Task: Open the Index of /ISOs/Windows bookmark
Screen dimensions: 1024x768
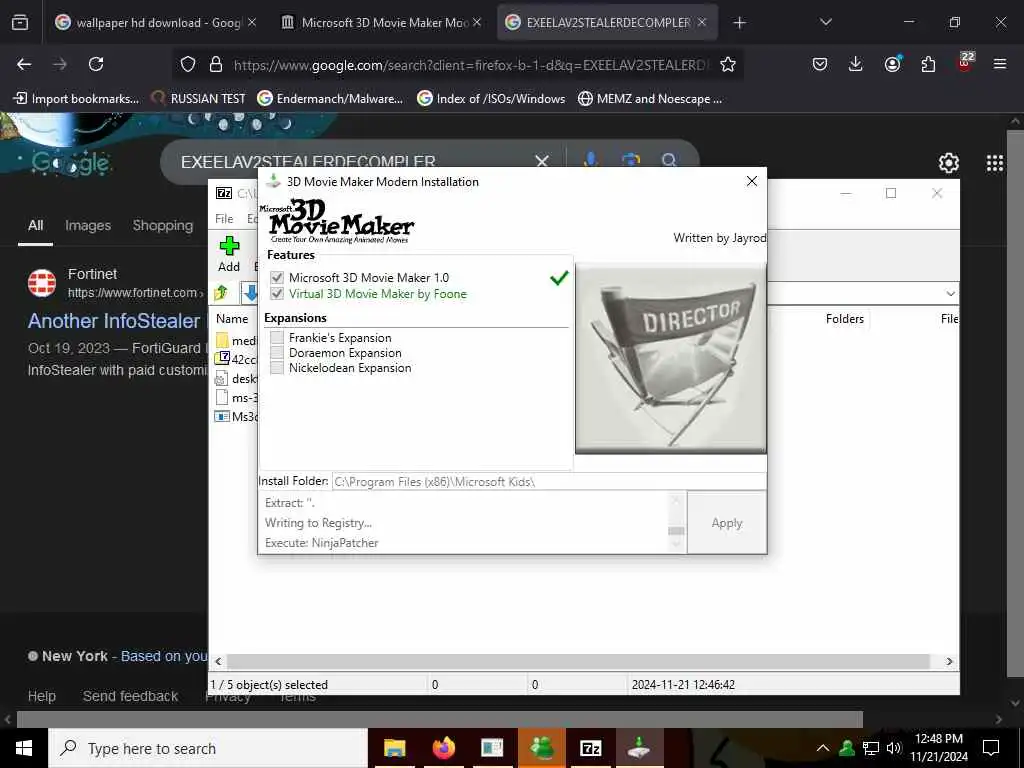Action: point(491,99)
